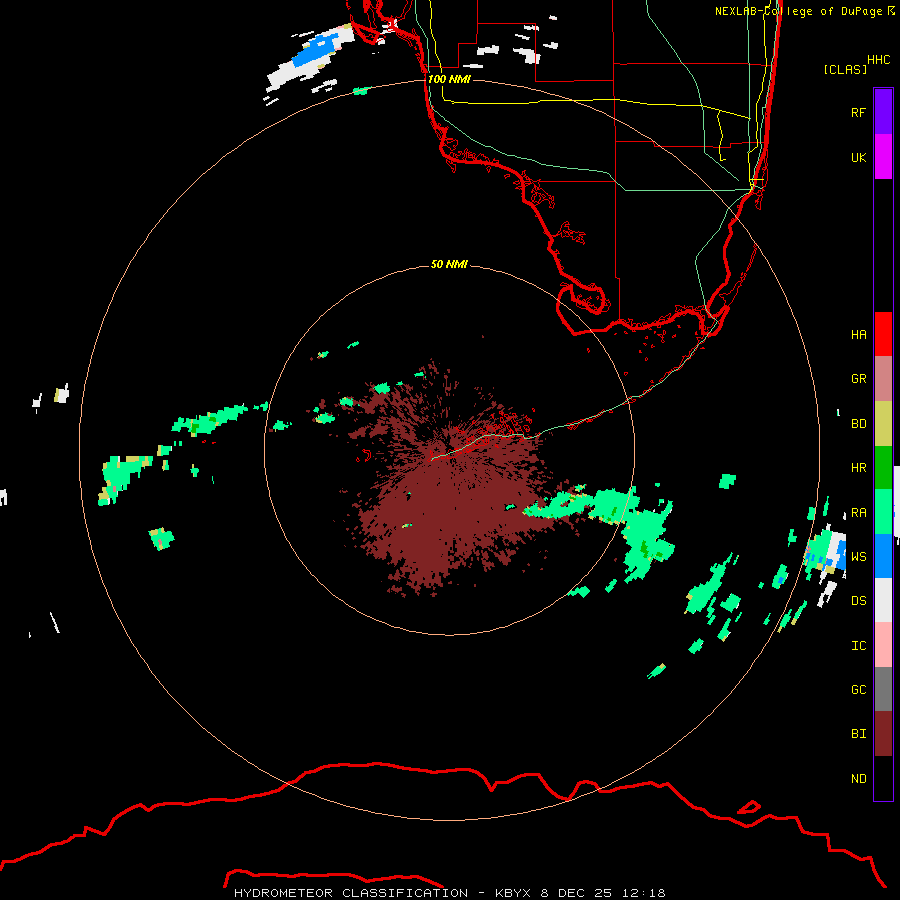Viewport: 900px width, 900px height.
Task: Click the ND legend label
Action: point(858,779)
